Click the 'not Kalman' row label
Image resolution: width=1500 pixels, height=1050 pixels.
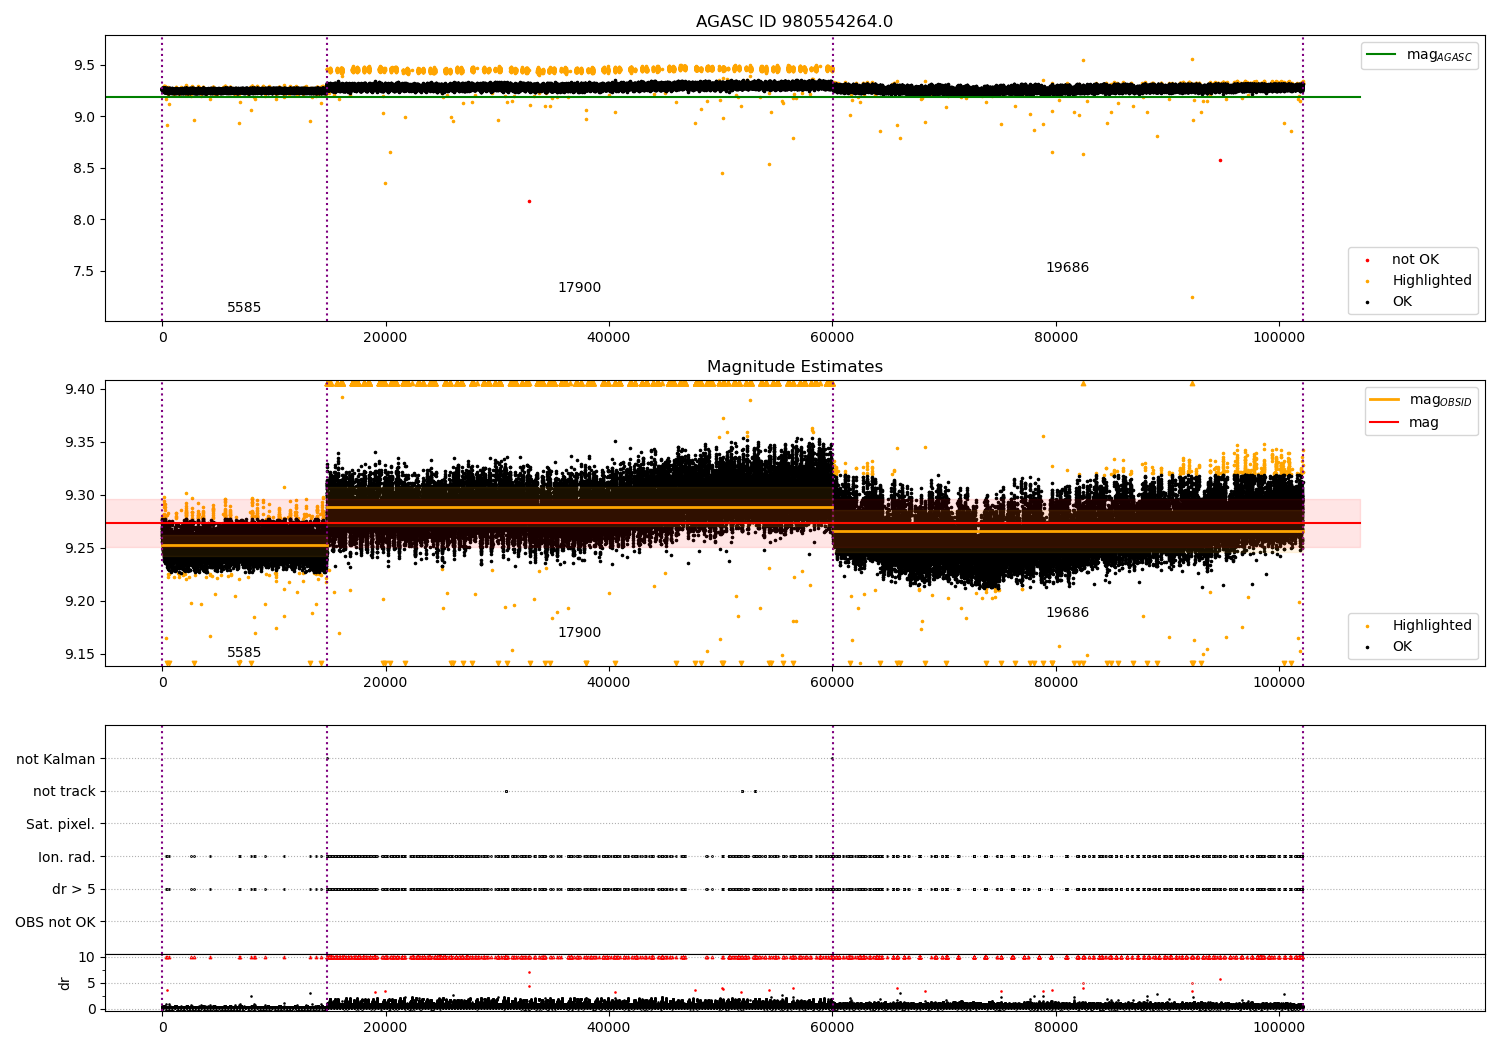coord(56,760)
